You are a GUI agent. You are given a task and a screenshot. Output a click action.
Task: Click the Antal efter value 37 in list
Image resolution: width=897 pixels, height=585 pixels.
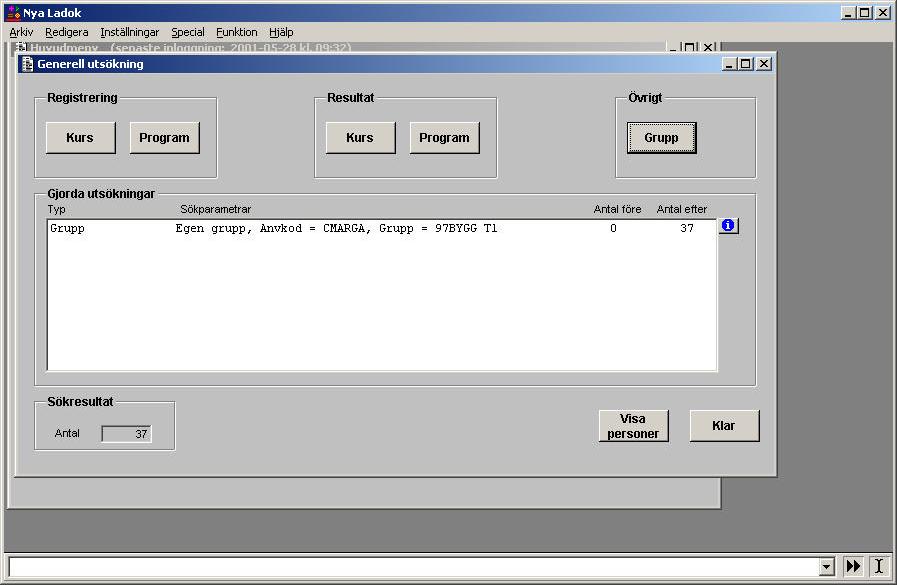(x=687, y=228)
